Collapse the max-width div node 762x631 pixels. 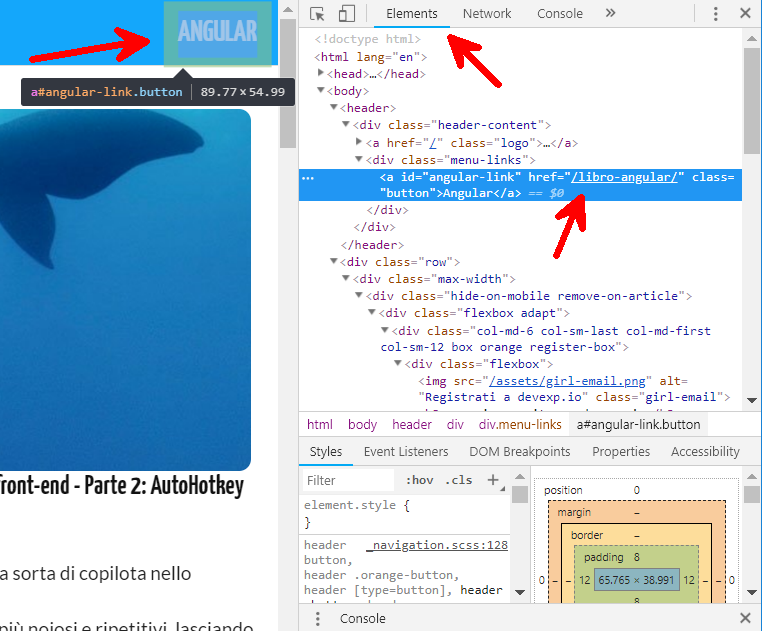point(346,278)
